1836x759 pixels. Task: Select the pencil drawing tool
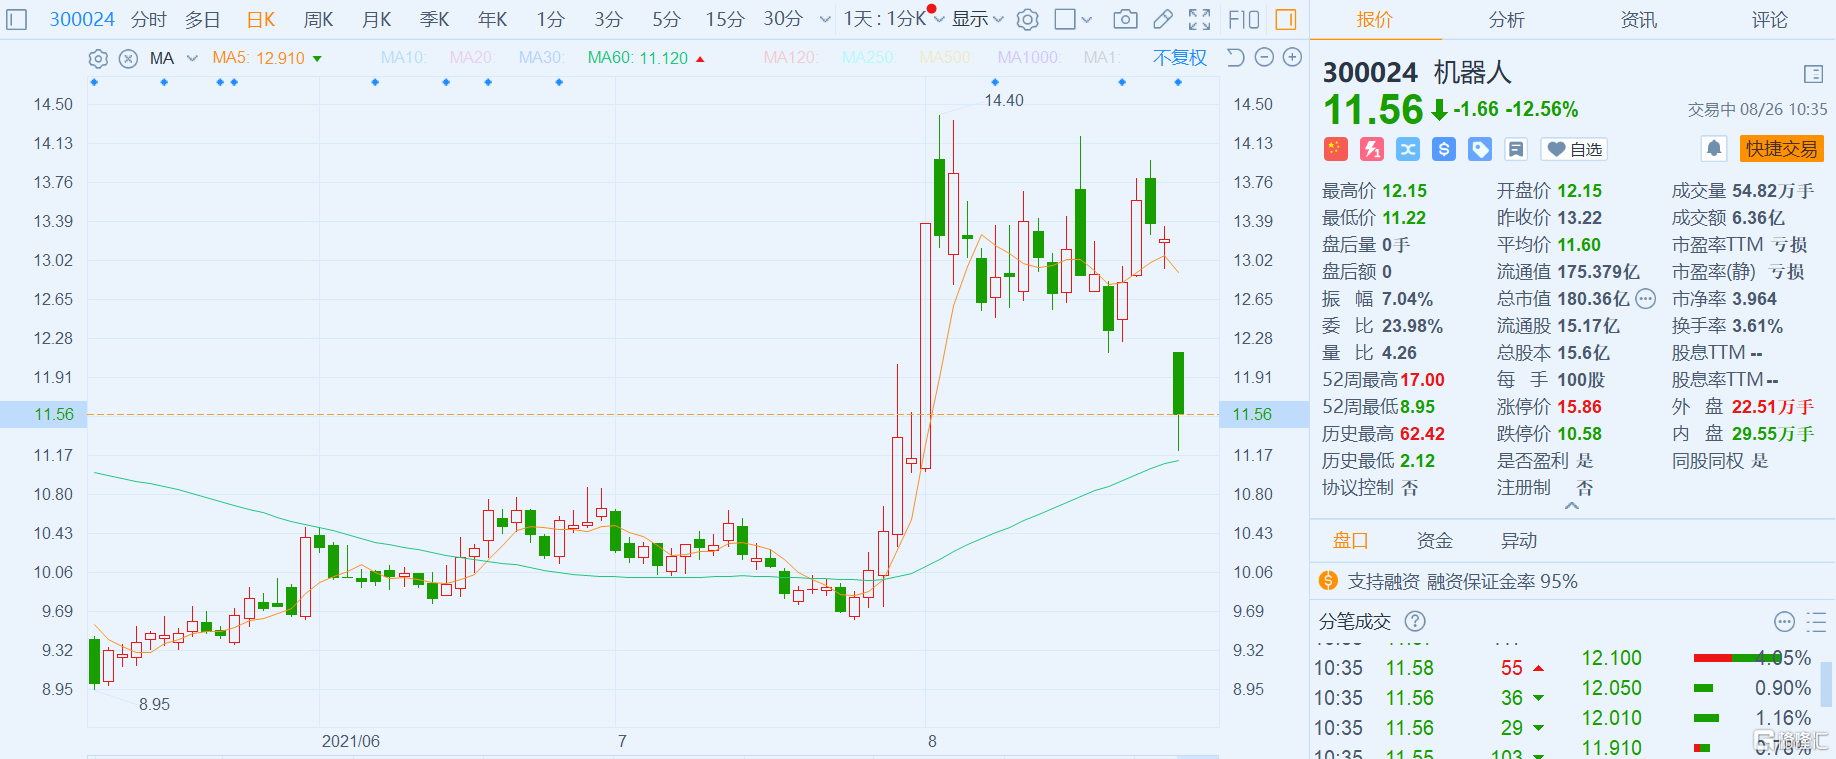[1162, 19]
